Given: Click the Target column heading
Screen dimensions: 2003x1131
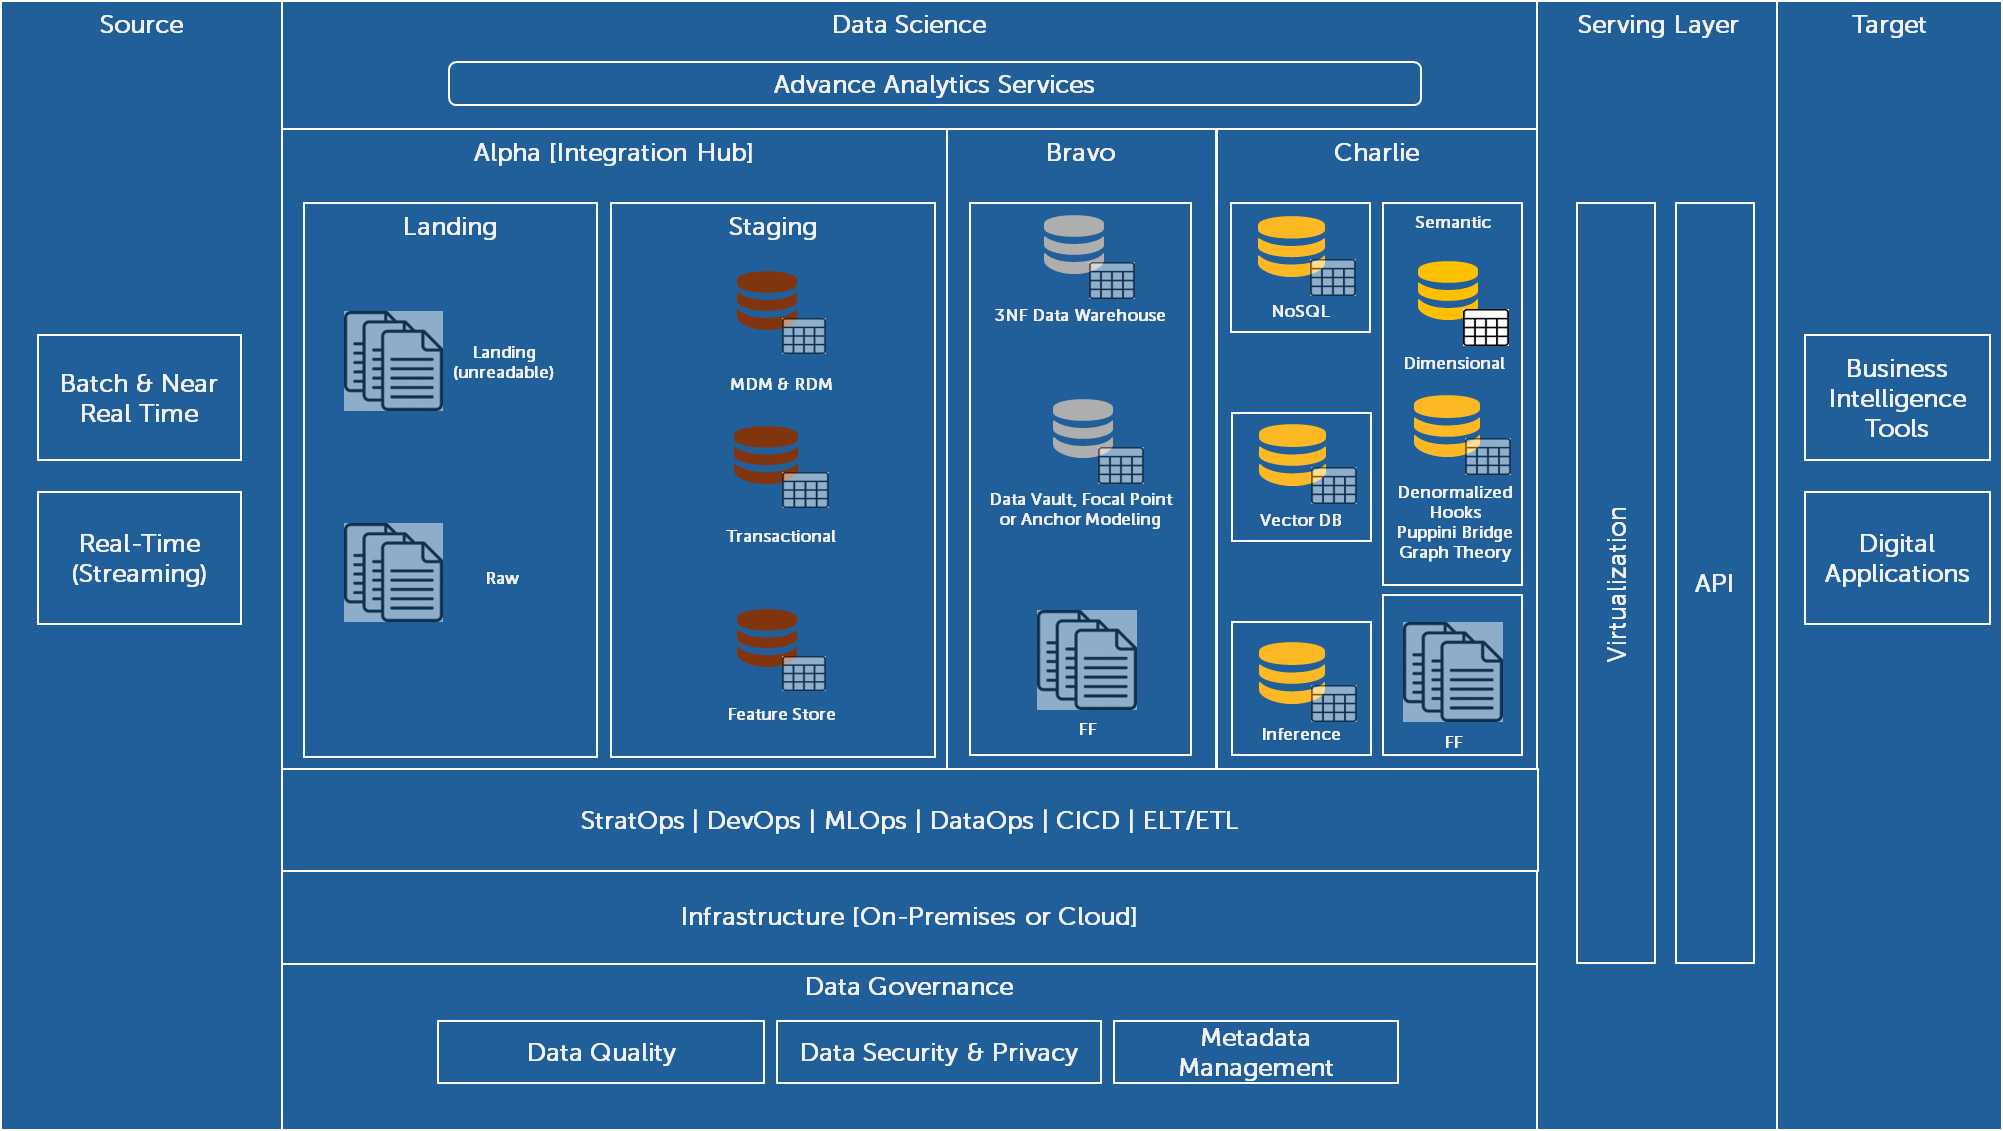Looking at the screenshot, I should [x=1889, y=25].
